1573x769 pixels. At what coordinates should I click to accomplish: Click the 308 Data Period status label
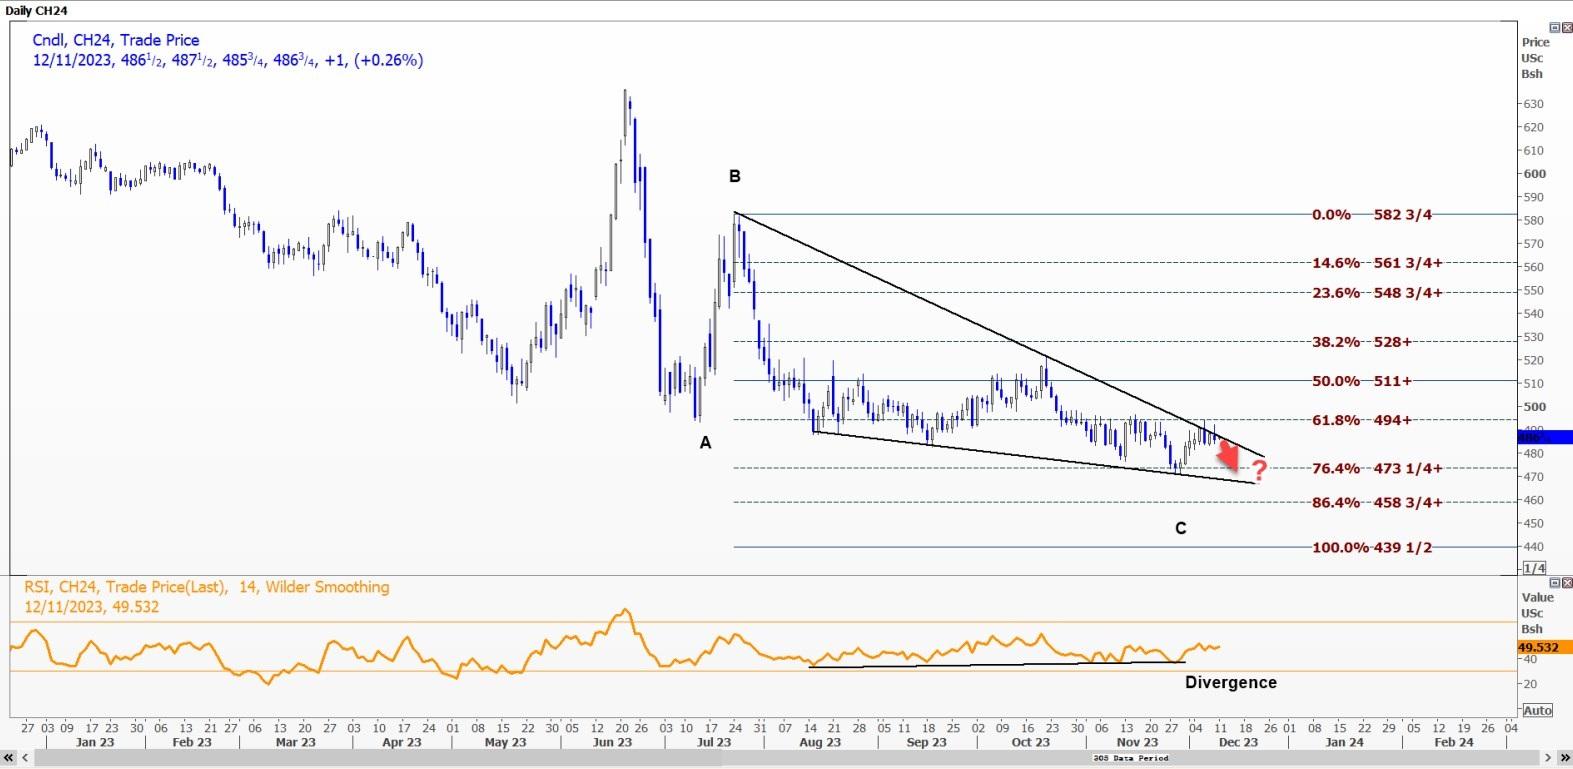(x=1131, y=758)
